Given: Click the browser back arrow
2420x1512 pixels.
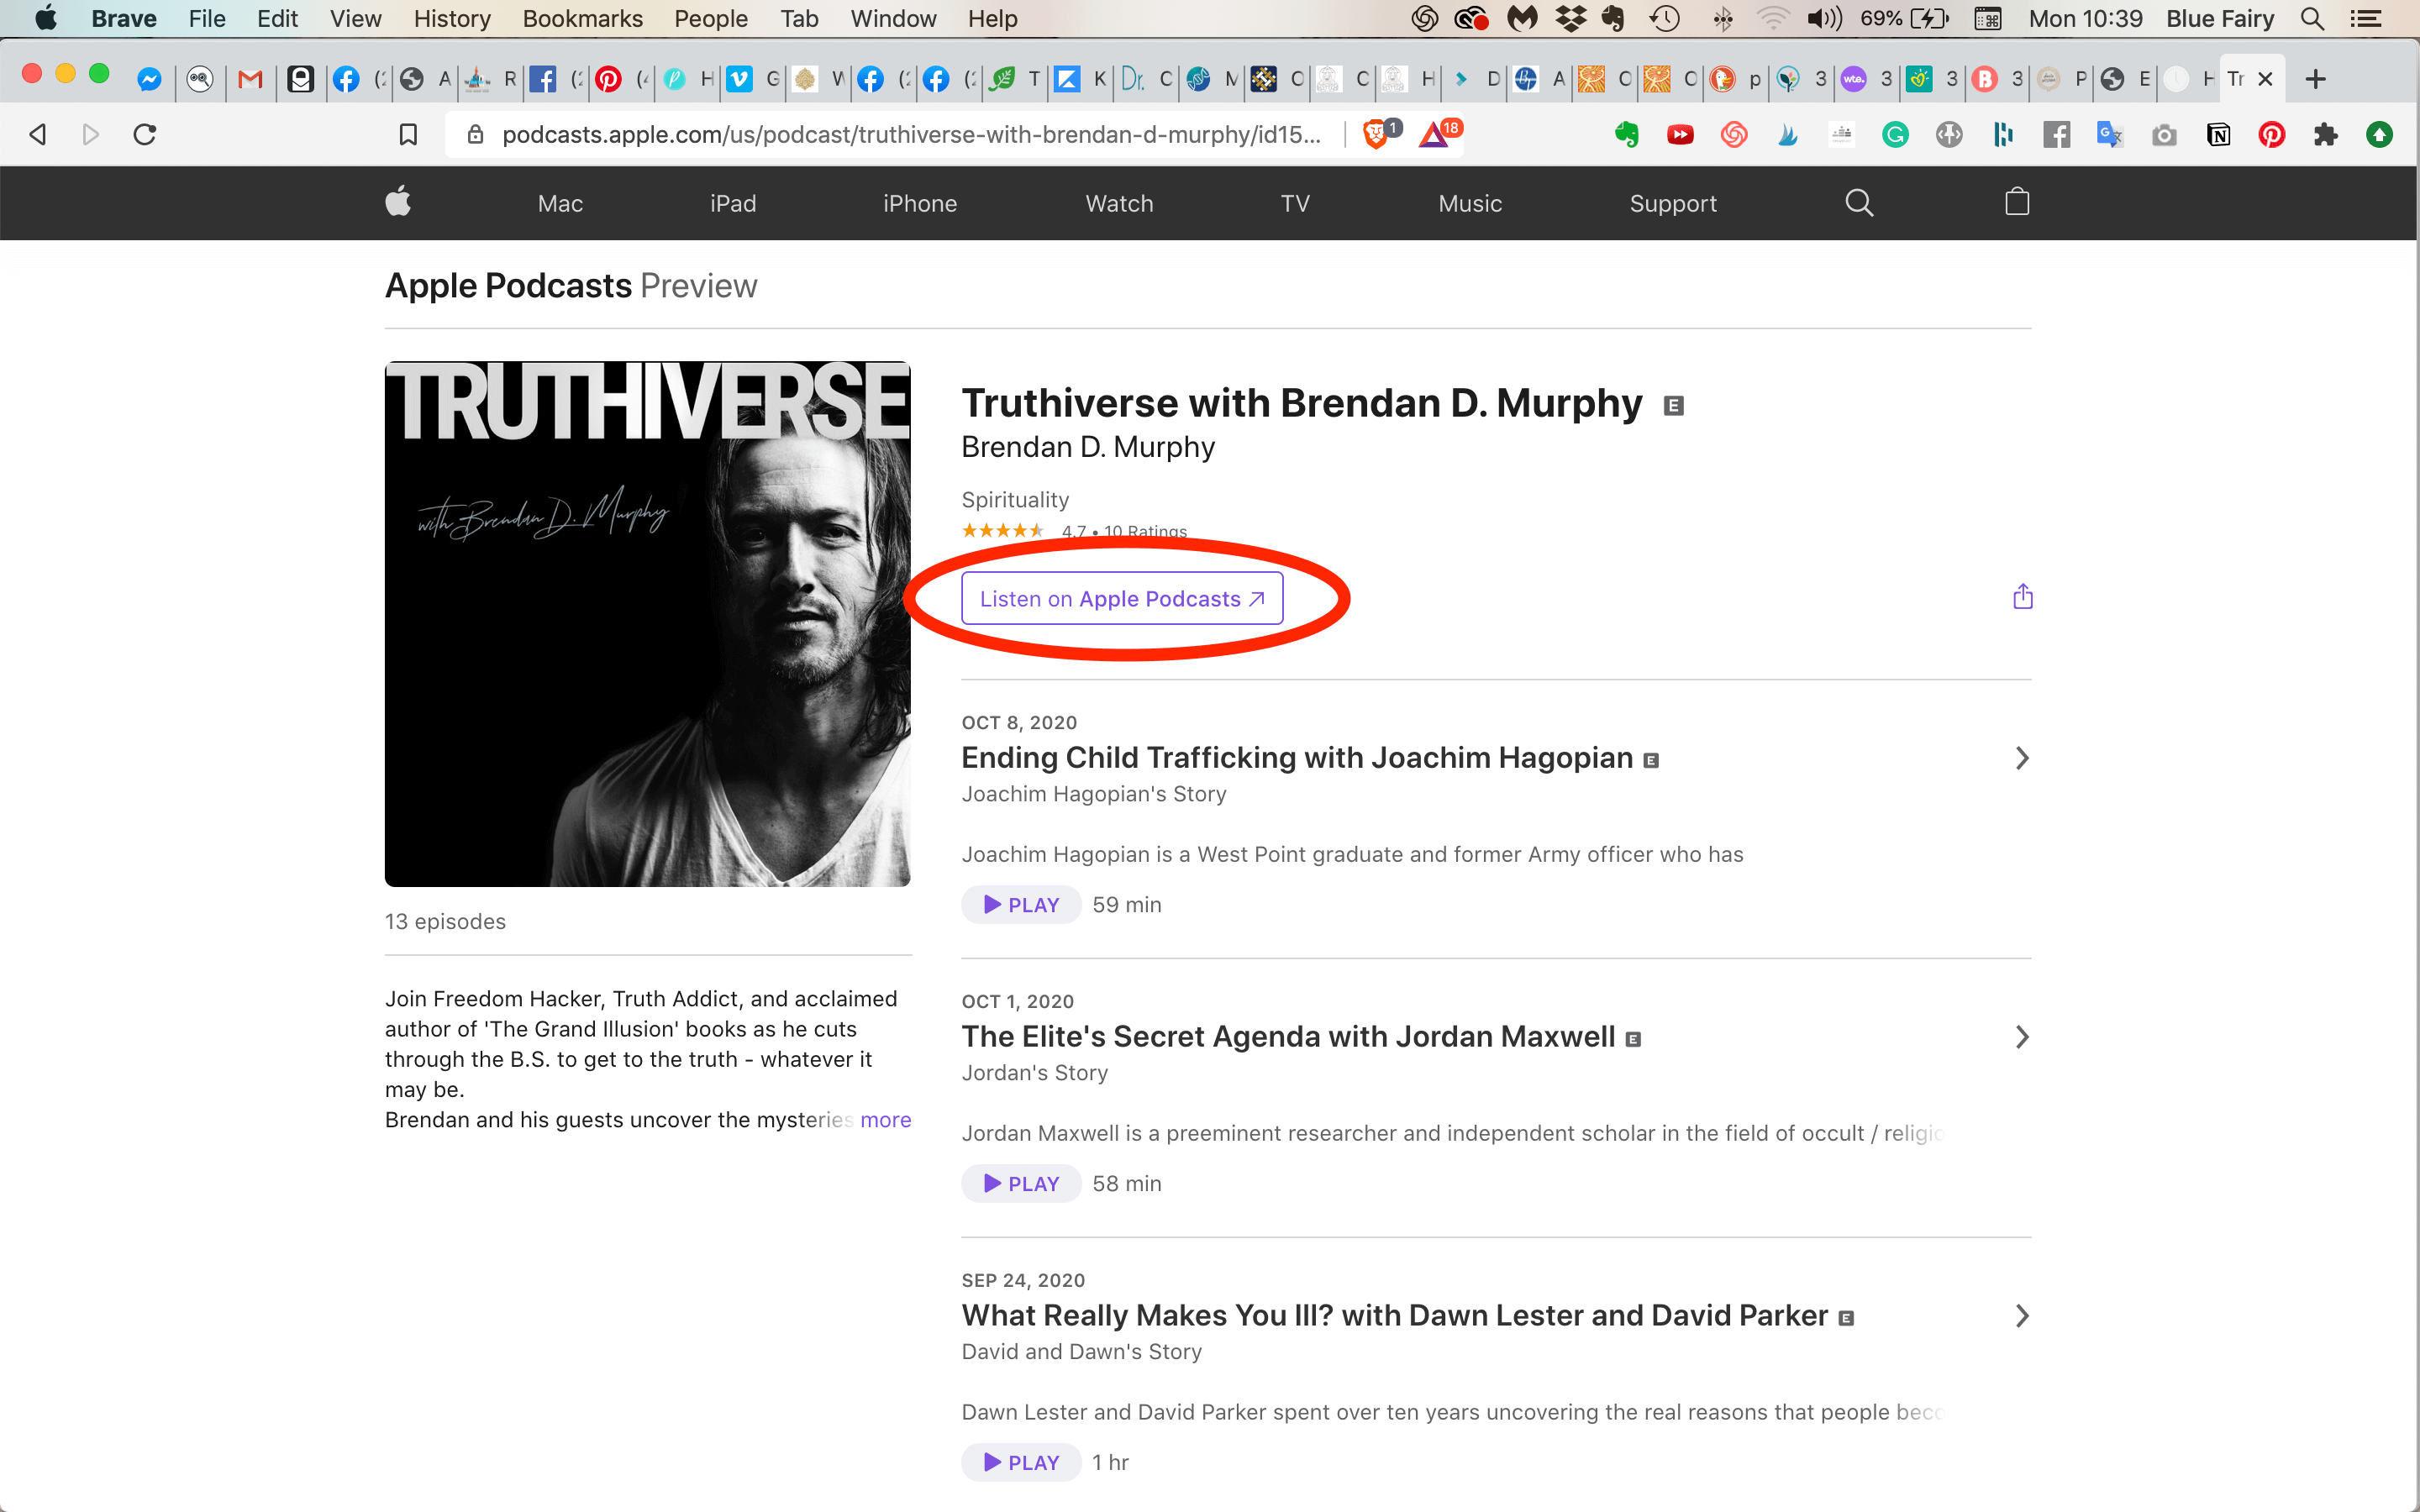Looking at the screenshot, I should click(38, 134).
